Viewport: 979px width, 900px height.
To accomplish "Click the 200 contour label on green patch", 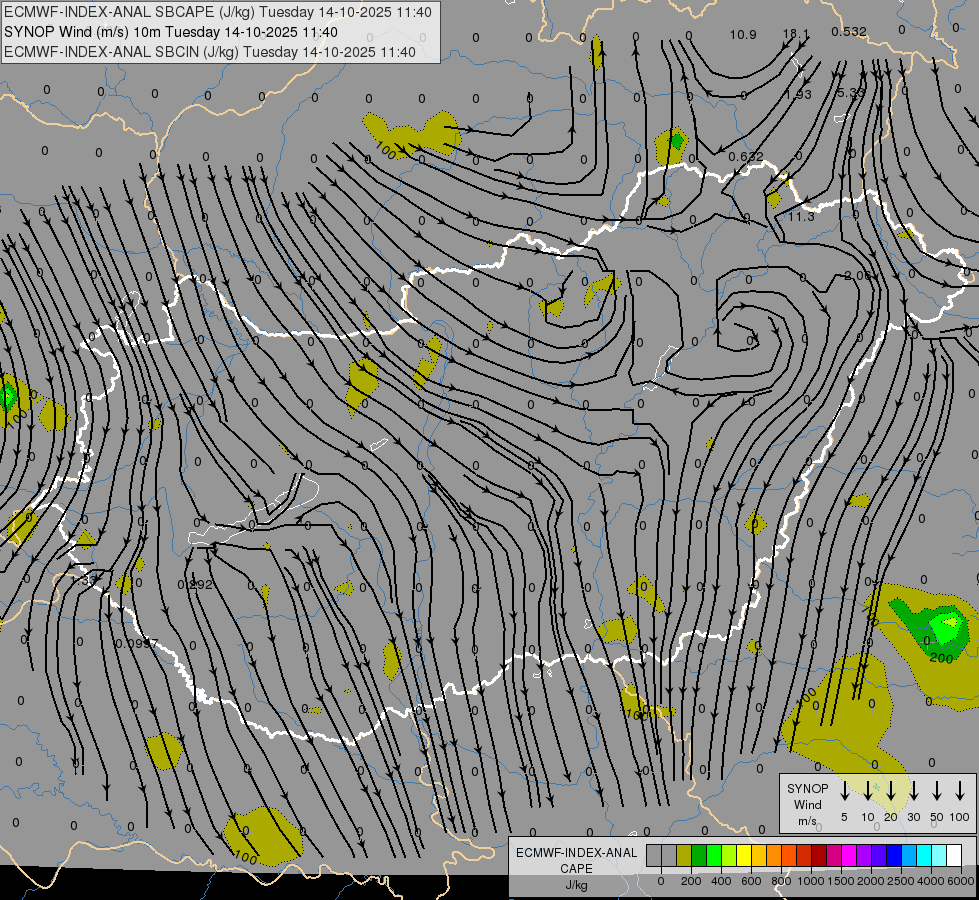I will [942, 658].
